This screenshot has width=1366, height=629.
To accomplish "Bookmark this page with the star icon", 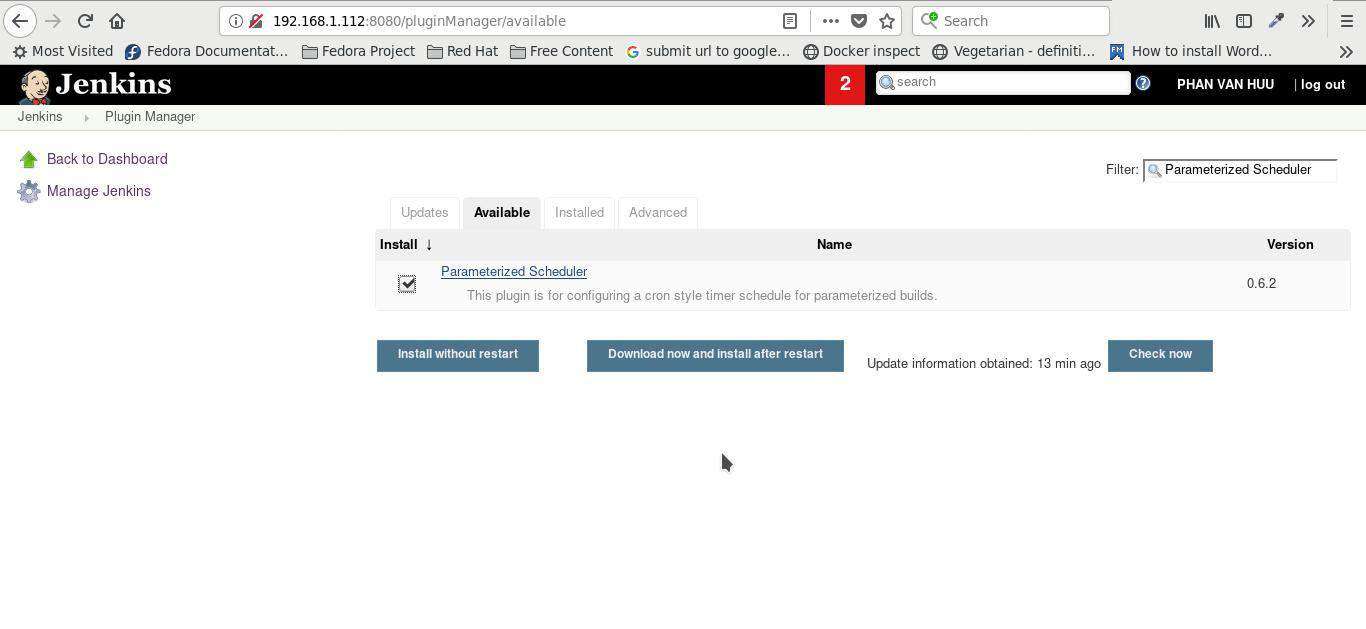I will click(x=887, y=21).
